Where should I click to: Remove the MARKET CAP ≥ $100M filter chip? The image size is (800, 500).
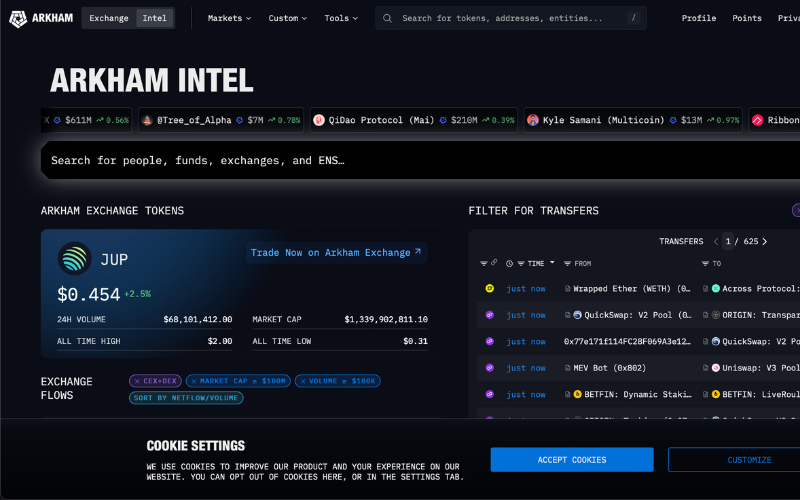click(x=194, y=381)
